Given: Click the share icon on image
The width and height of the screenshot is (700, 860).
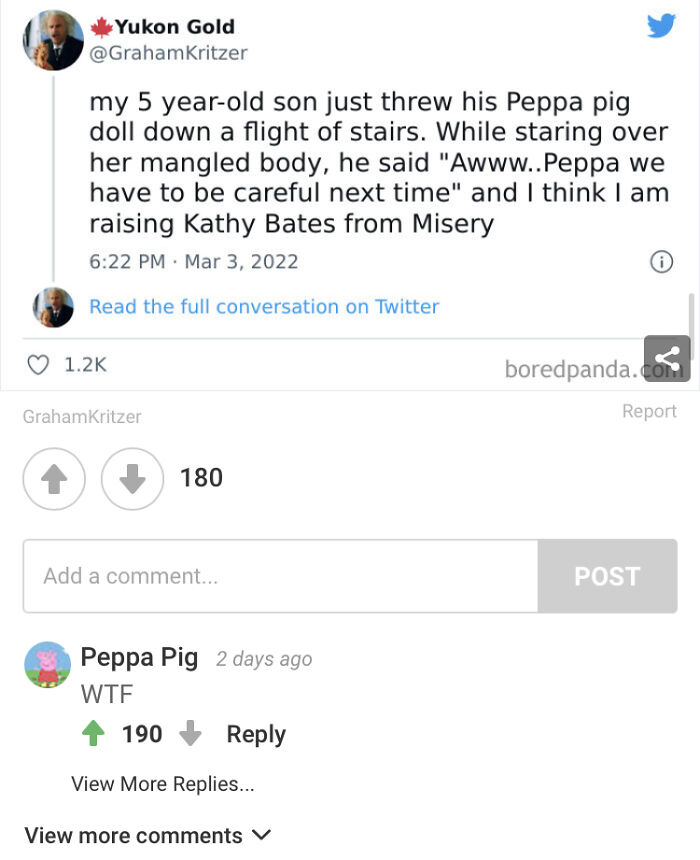Looking at the screenshot, I should coord(667,358).
